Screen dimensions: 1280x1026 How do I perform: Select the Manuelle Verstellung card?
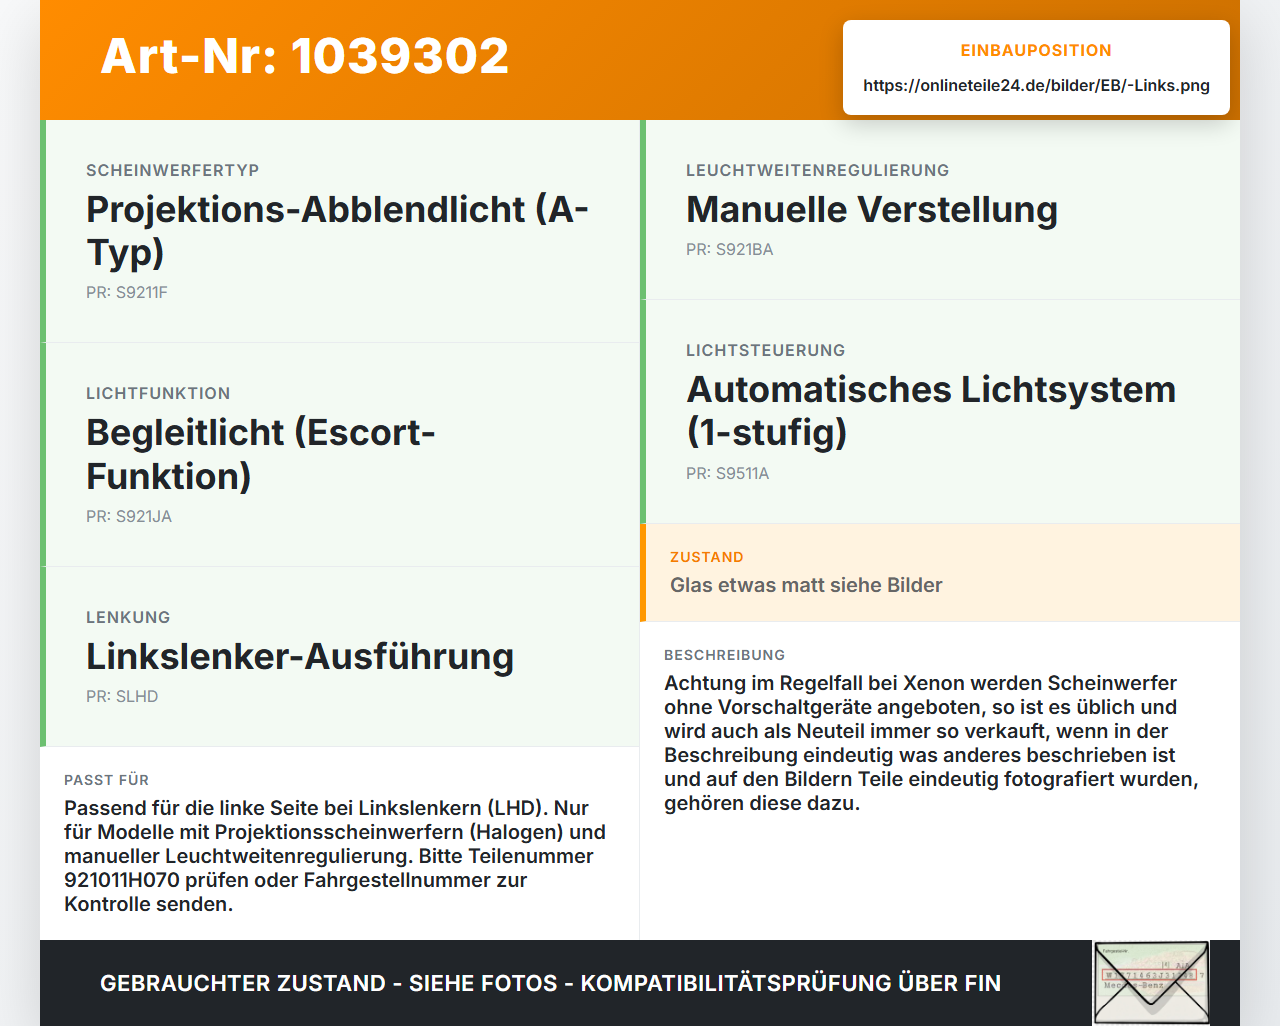point(940,210)
